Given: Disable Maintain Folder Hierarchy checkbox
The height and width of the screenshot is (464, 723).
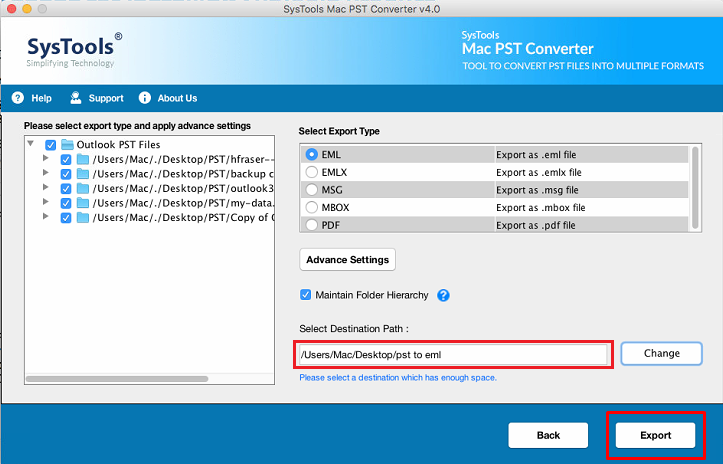Looking at the screenshot, I should [x=305, y=295].
